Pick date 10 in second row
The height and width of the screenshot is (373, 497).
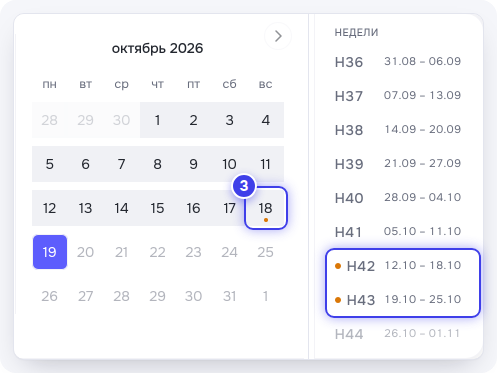click(x=229, y=164)
